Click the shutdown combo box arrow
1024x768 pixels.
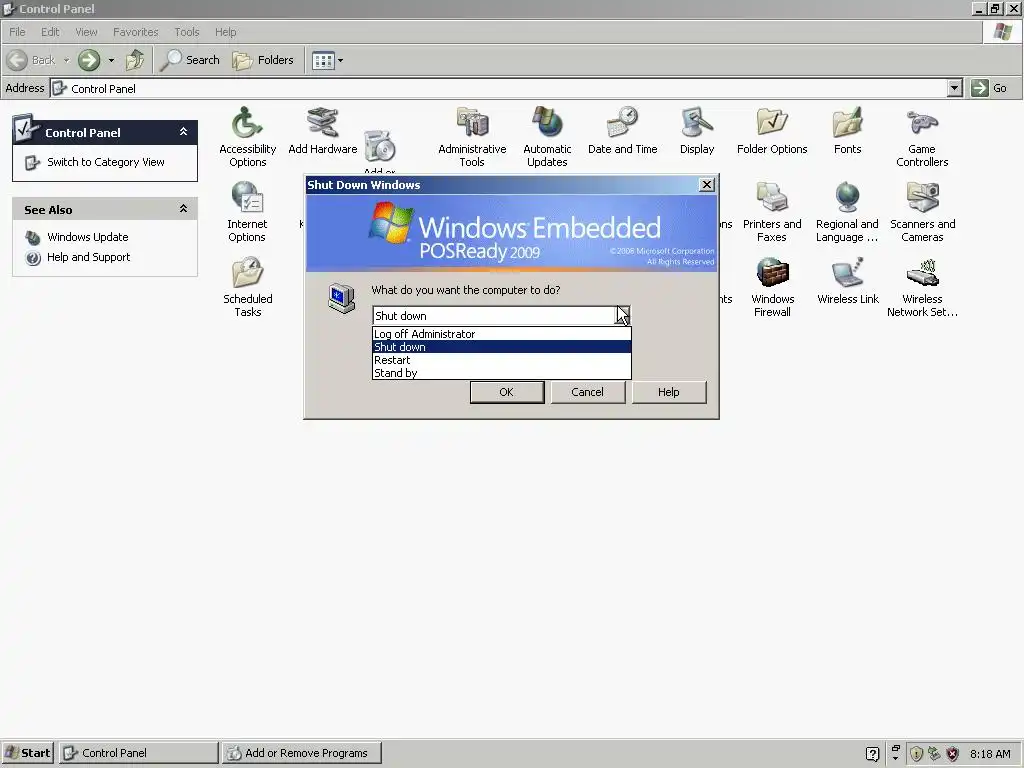[x=623, y=315]
